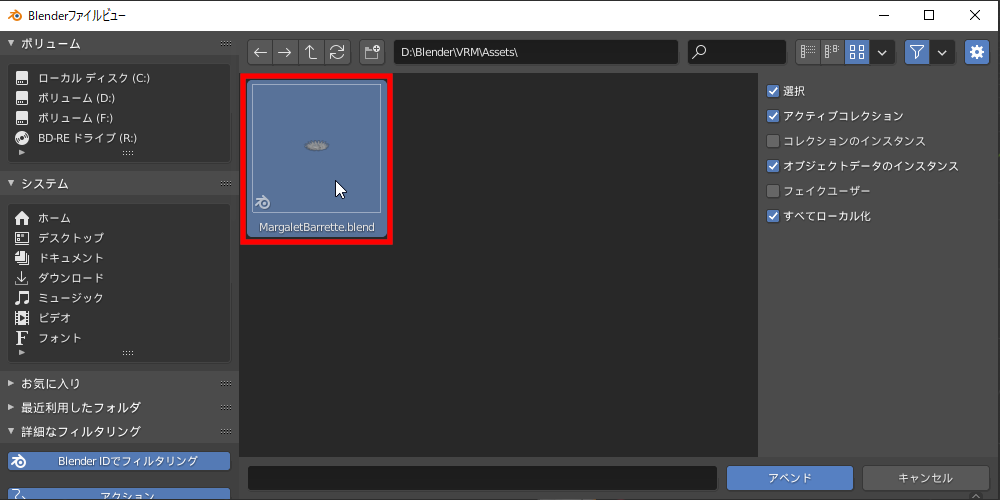
Task: Go to ドキュメント folder
Action: [x=119, y=258]
